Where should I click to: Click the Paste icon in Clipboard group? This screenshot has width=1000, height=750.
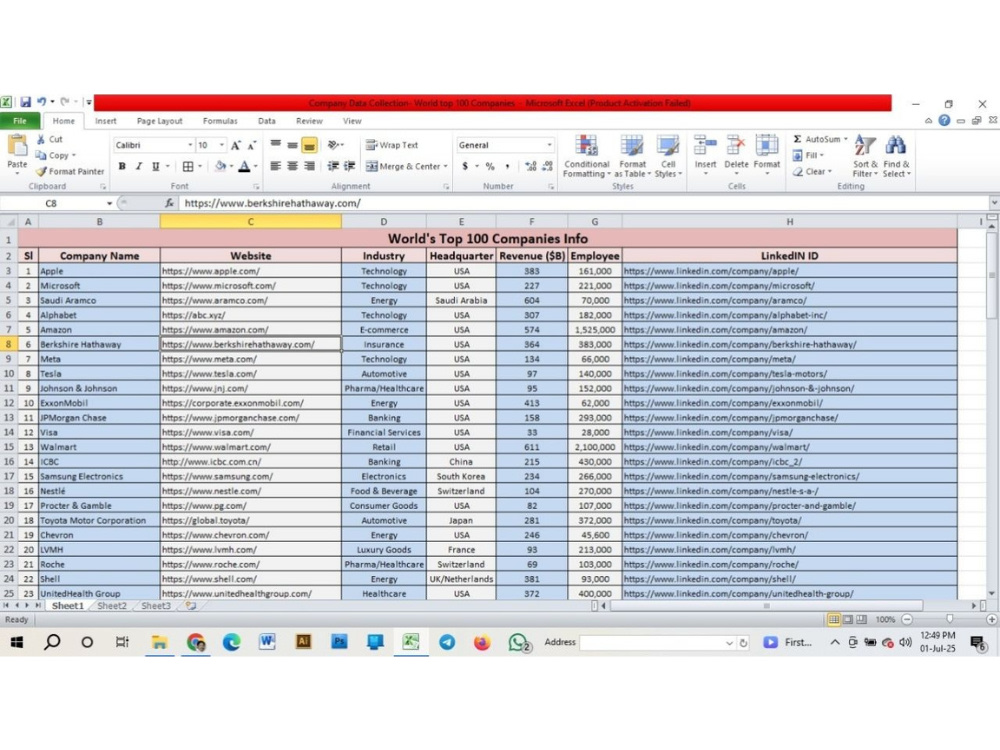point(17,145)
